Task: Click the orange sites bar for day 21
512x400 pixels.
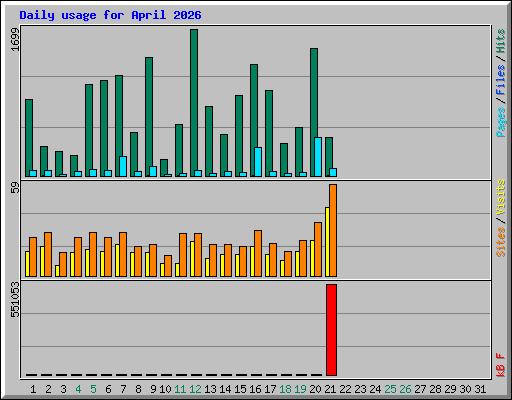Action: (333, 230)
